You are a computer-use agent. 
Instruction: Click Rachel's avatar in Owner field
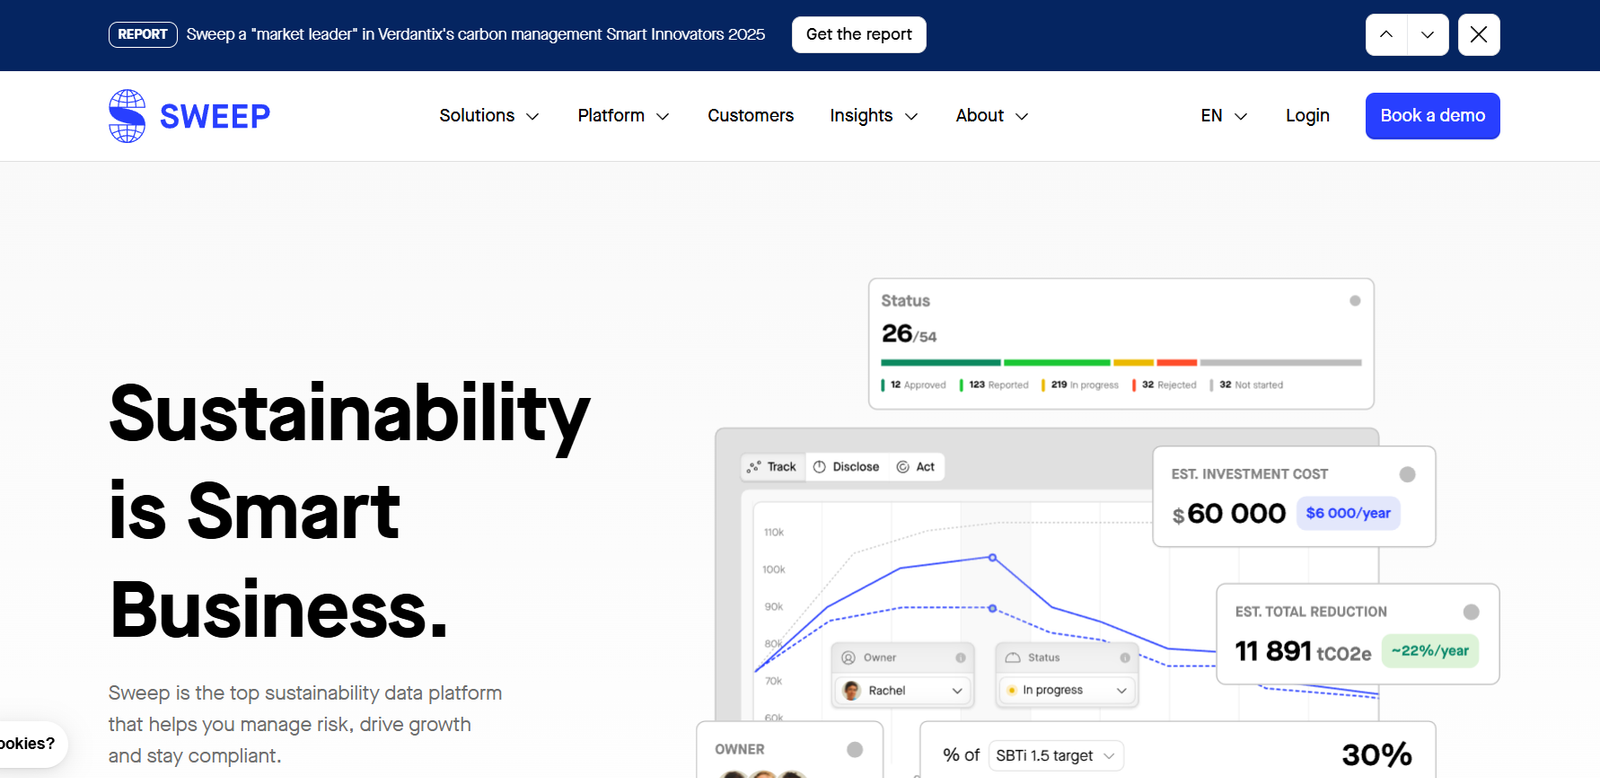tap(852, 691)
